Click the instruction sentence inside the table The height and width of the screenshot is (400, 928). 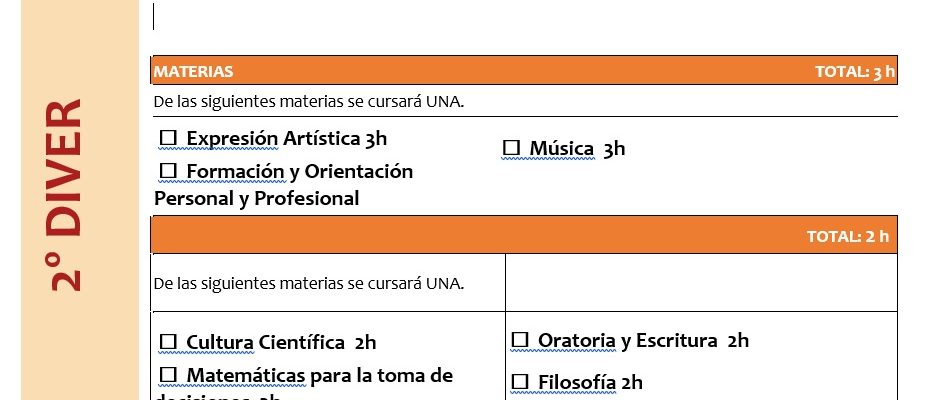(x=309, y=283)
